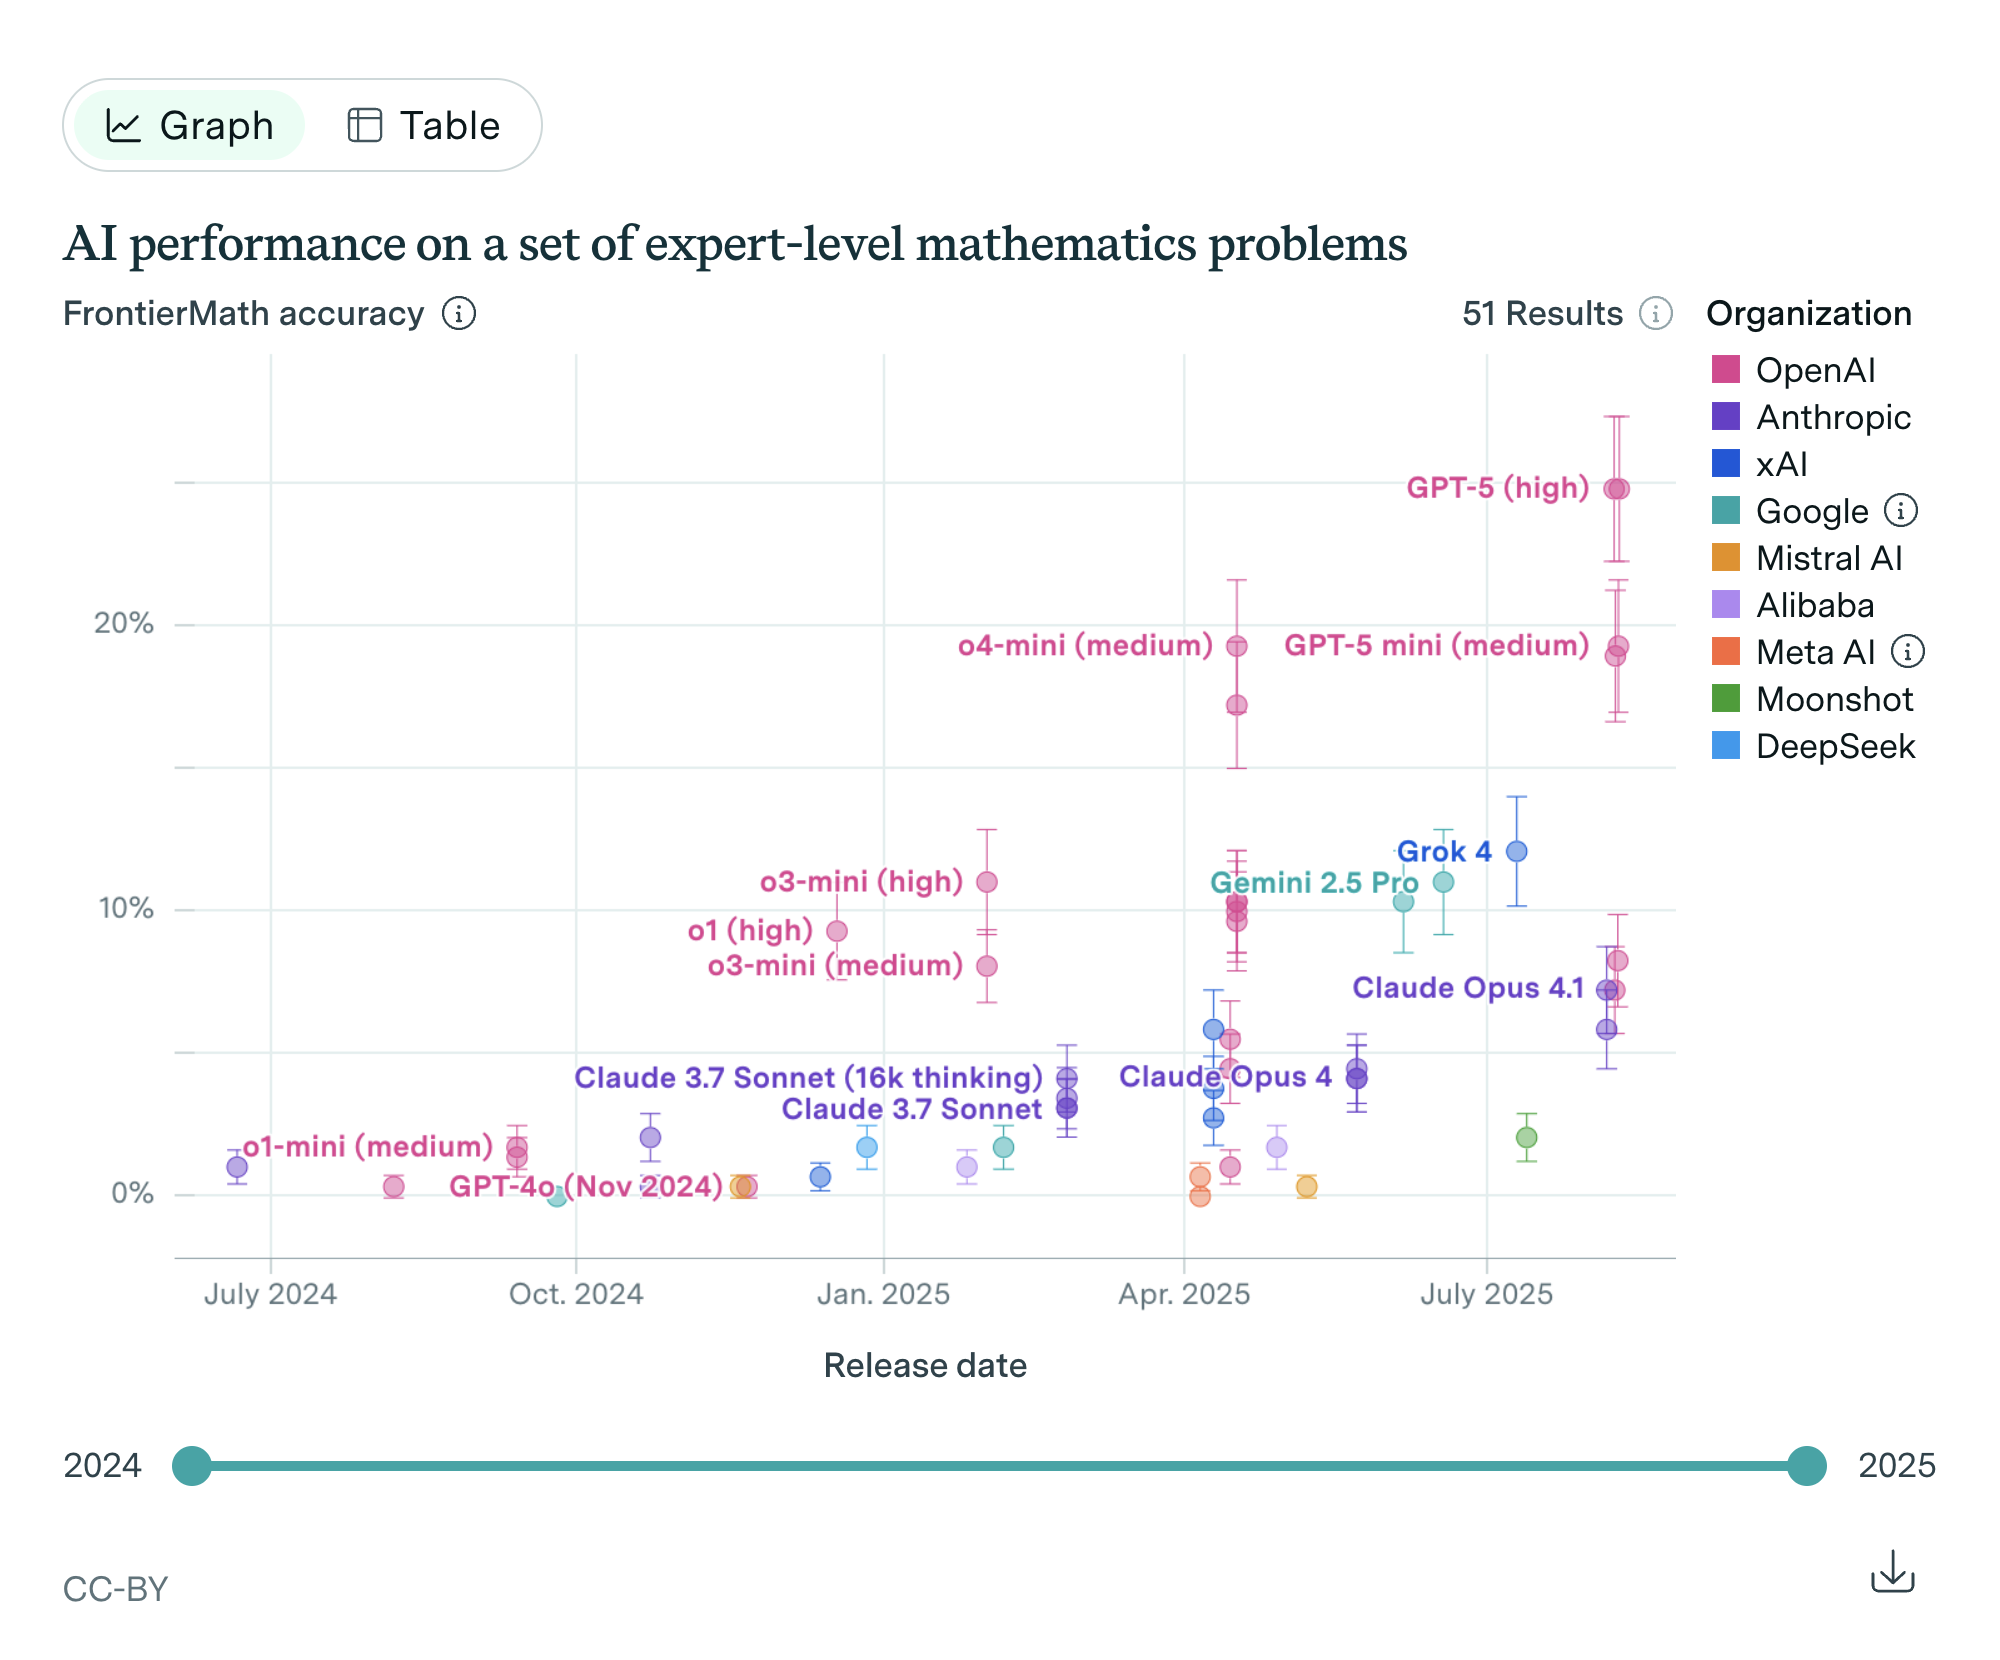Click the Mistral AI orange swatch

(1726, 558)
